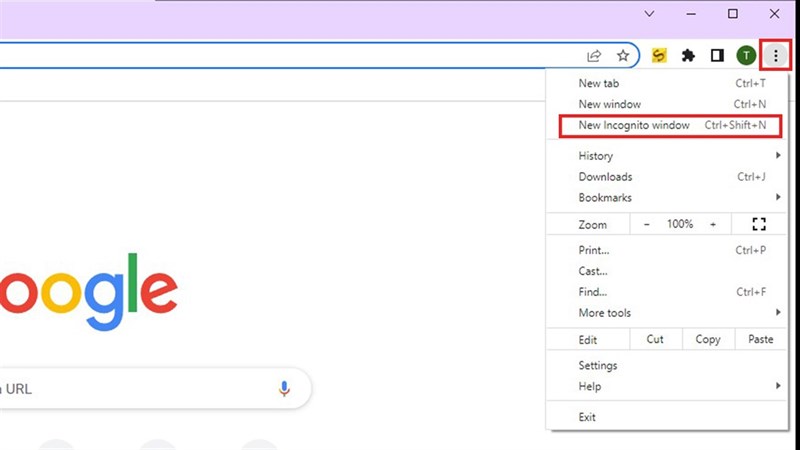Click Copy in the Edit row
This screenshot has height=450, width=800.
pos(708,339)
